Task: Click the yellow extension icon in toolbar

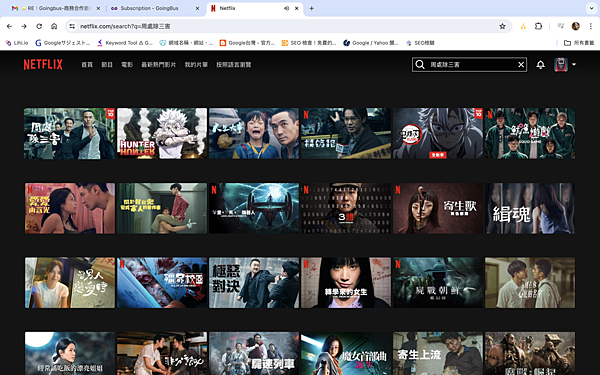Action: (523, 26)
